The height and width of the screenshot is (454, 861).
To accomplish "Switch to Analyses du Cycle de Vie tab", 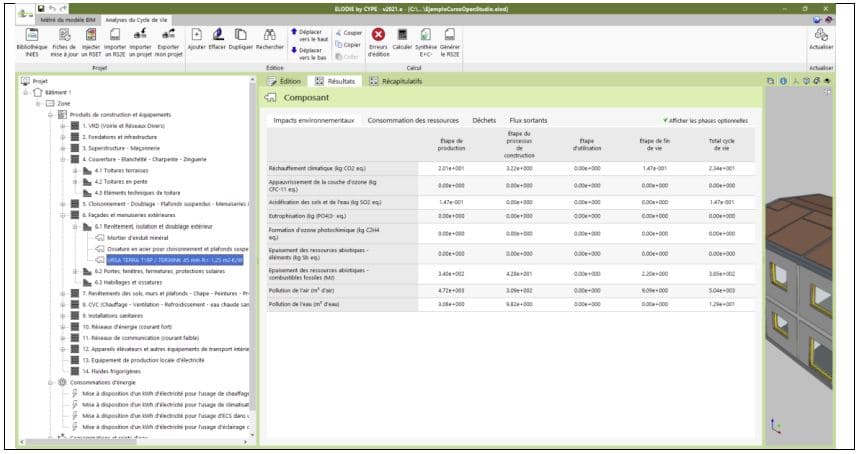I will 136,20.
